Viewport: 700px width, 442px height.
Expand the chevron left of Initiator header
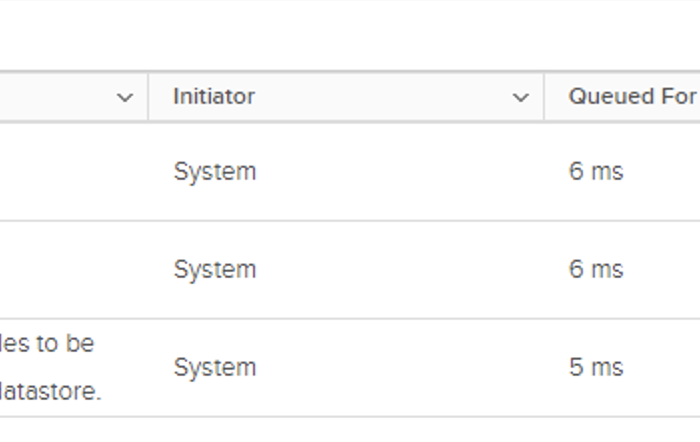tap(125, 98)
